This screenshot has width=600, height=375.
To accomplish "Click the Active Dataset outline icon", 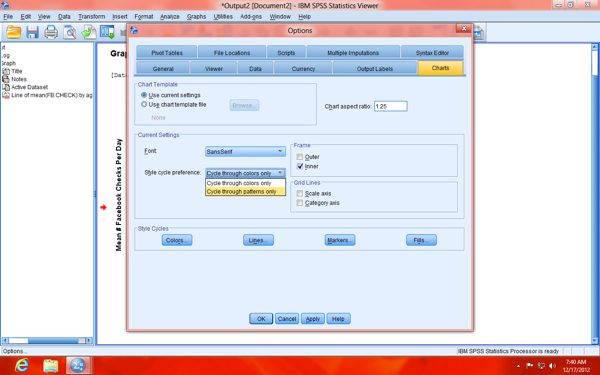I will click(x=6, y=87).
